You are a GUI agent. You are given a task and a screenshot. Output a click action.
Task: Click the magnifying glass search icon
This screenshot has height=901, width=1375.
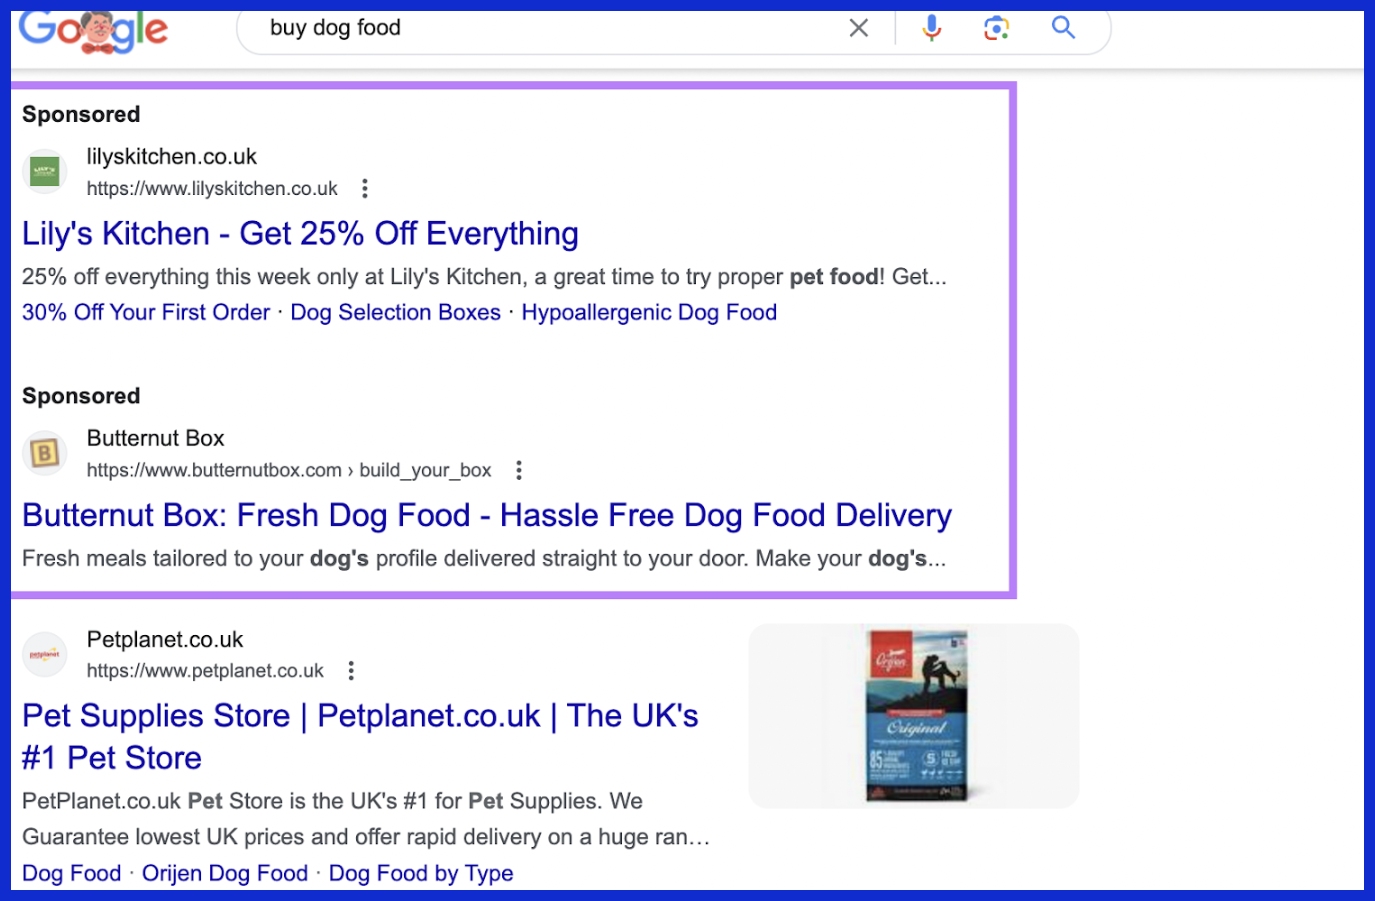(x=1063, y=28)
